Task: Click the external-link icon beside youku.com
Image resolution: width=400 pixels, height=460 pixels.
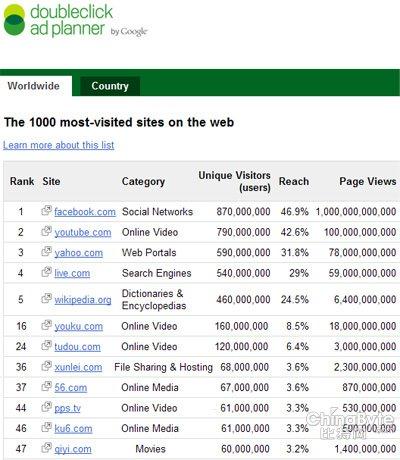Action: (46, 325)
